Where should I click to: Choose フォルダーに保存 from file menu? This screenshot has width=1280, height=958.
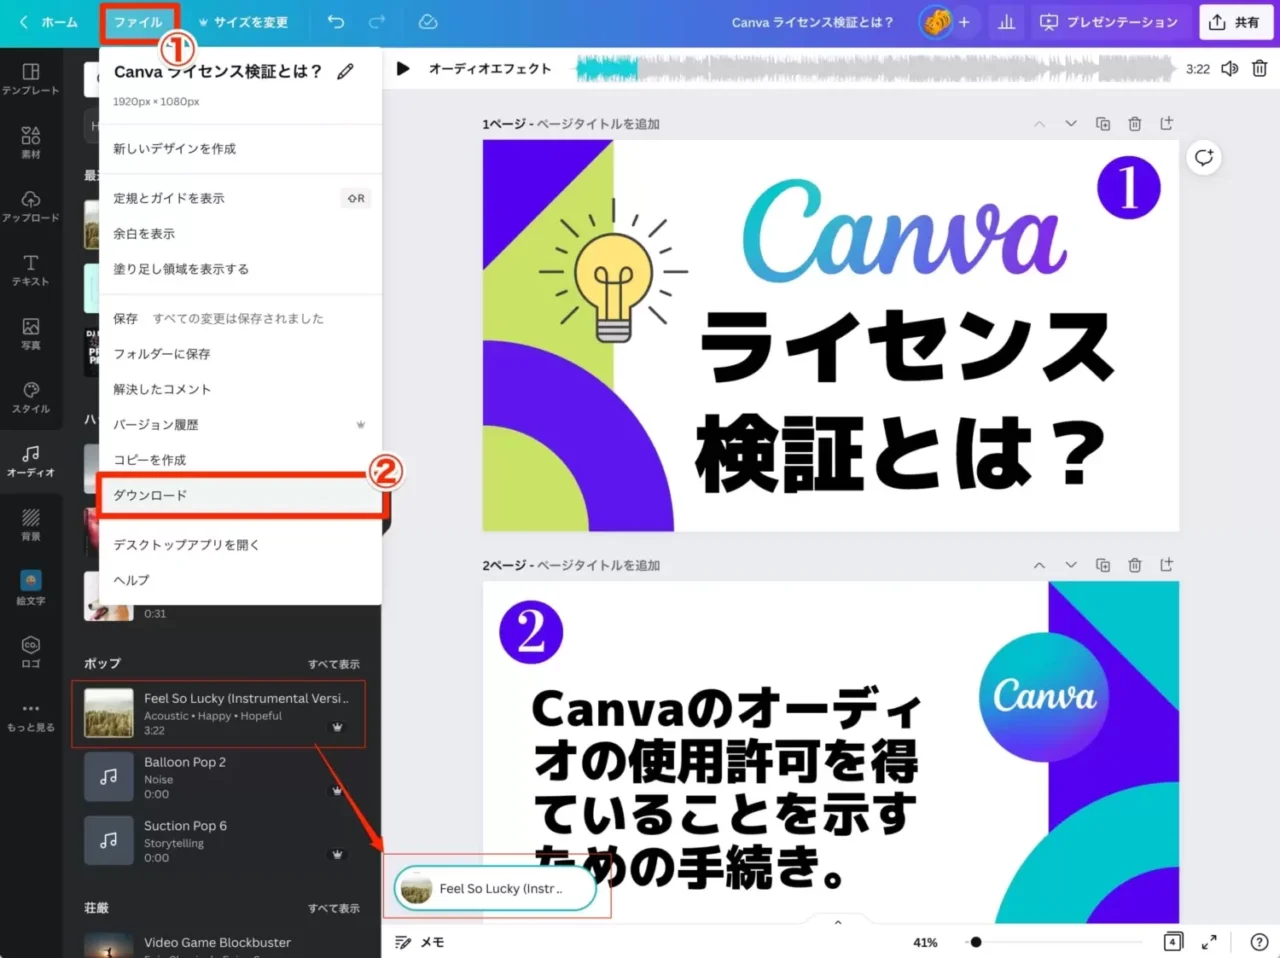coord(240,354)
